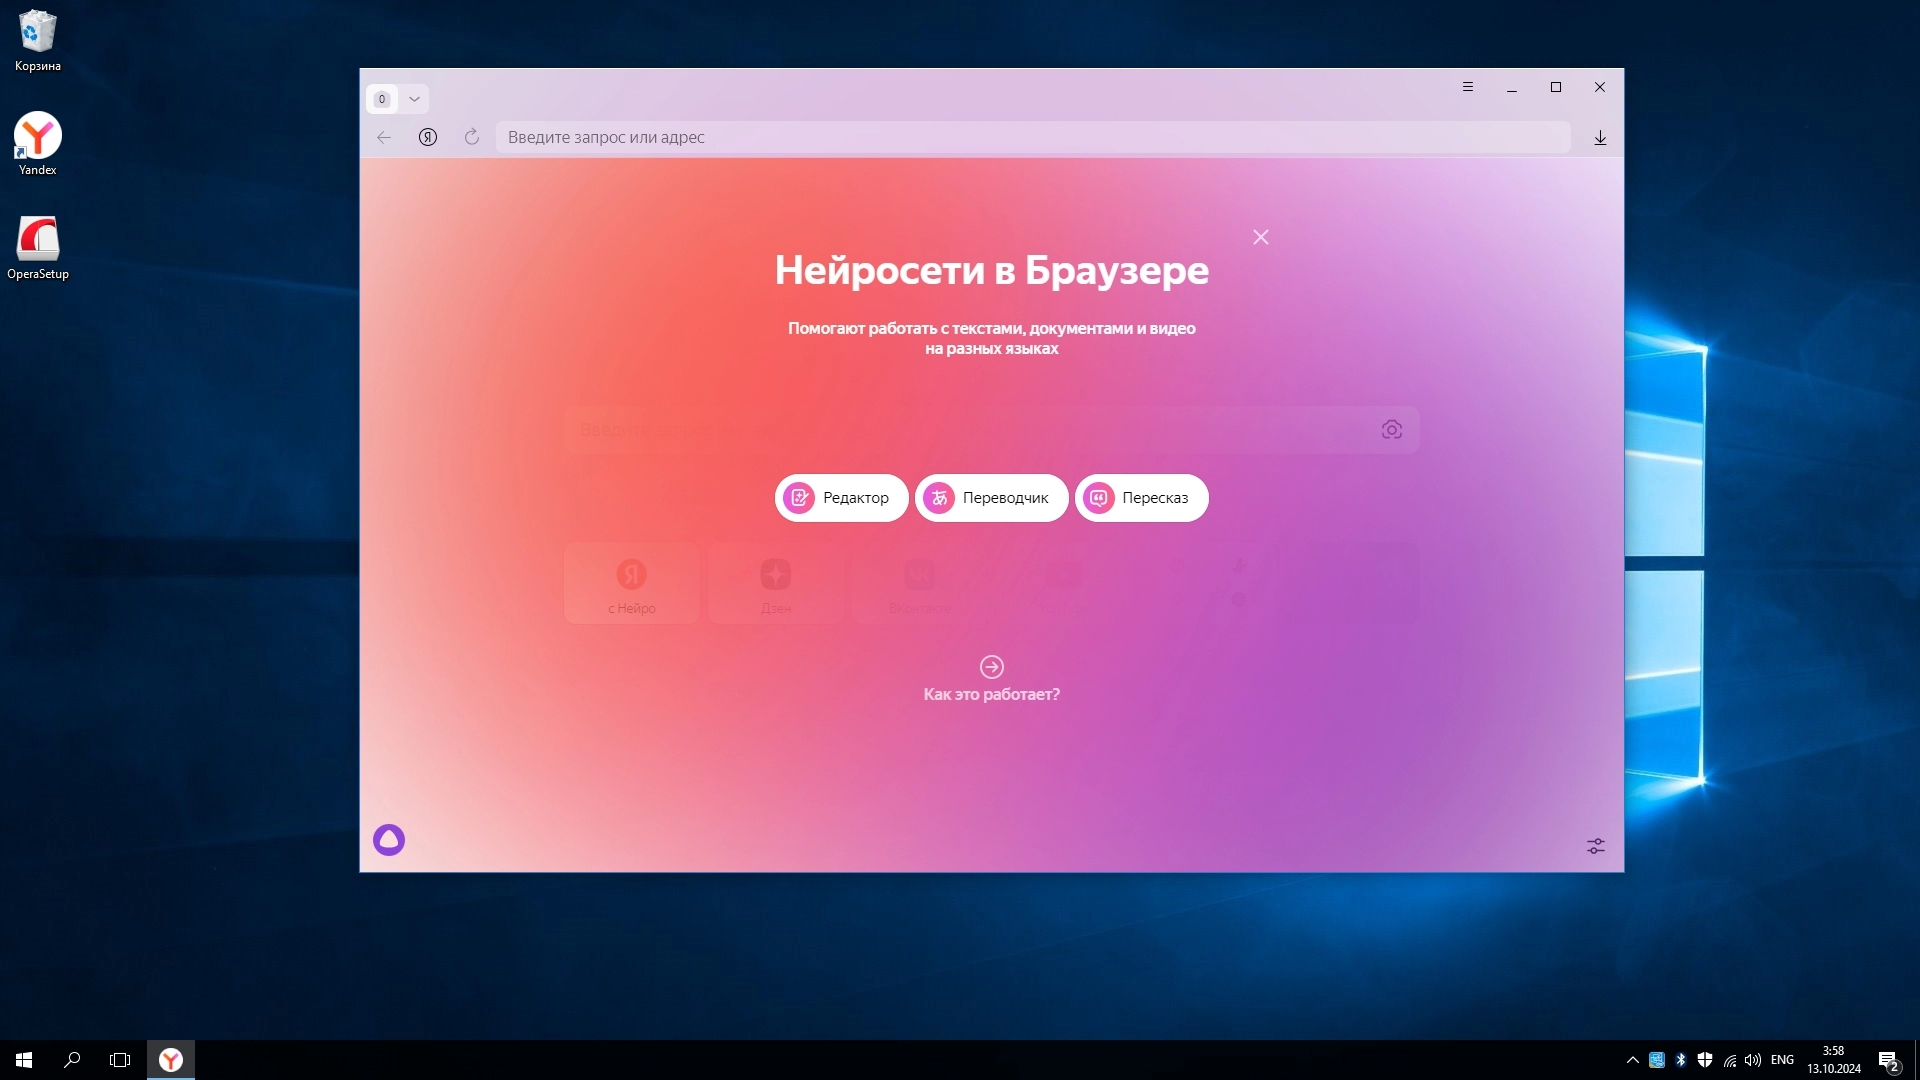Screen dimensions: 1920x1080
Task: Reload the page with refresh icon
Action: click(472, 137)
